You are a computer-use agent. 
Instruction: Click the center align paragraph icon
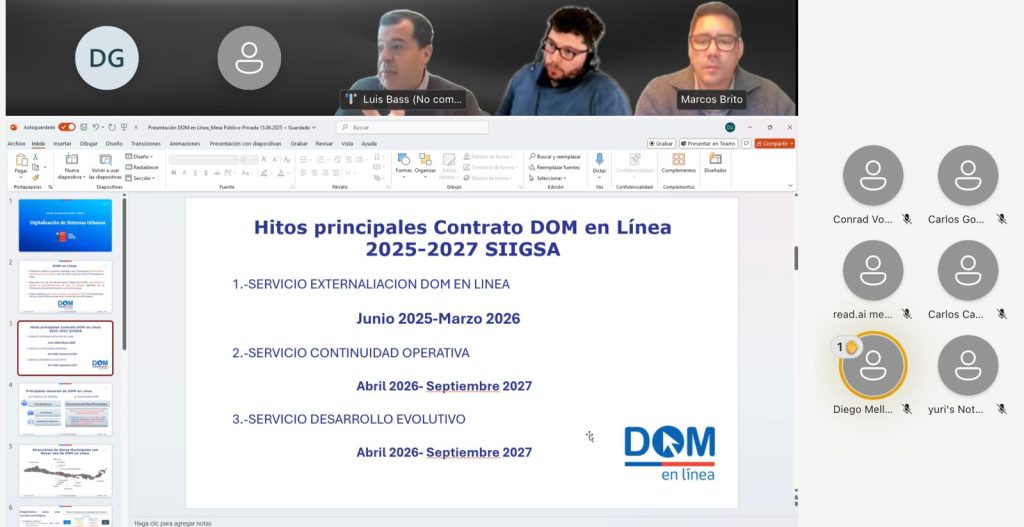[314, 173]
